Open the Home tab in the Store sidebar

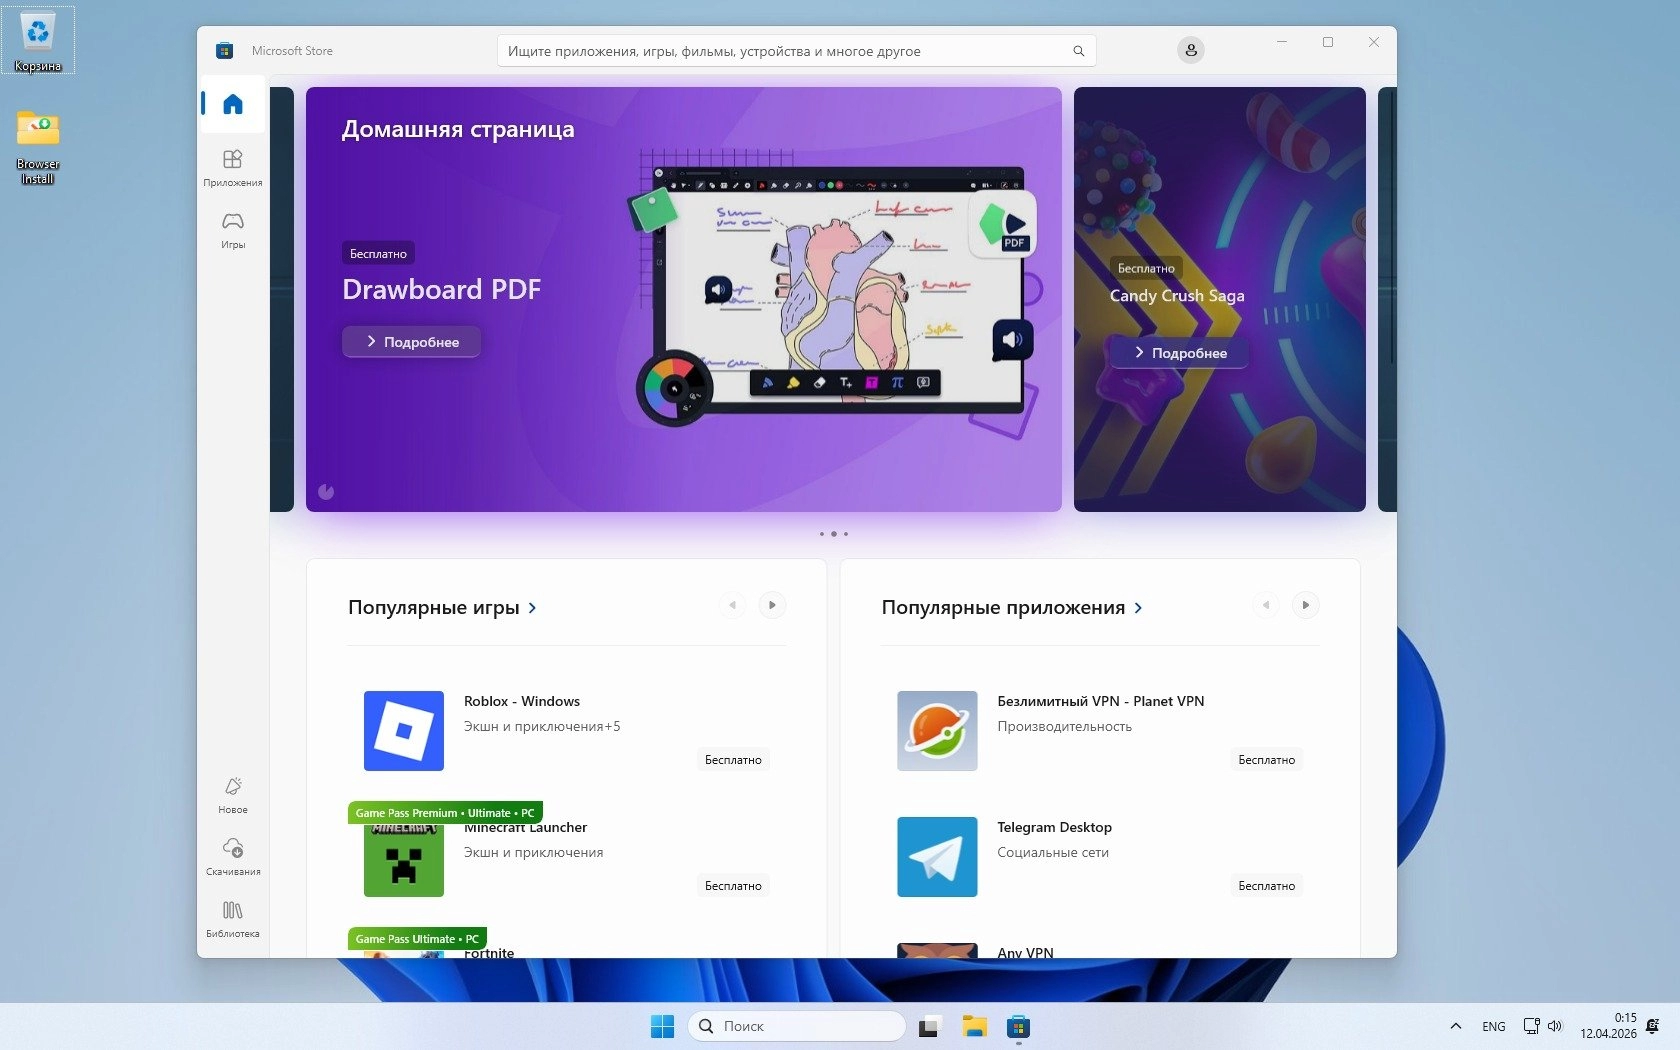(x=233, y=104)
